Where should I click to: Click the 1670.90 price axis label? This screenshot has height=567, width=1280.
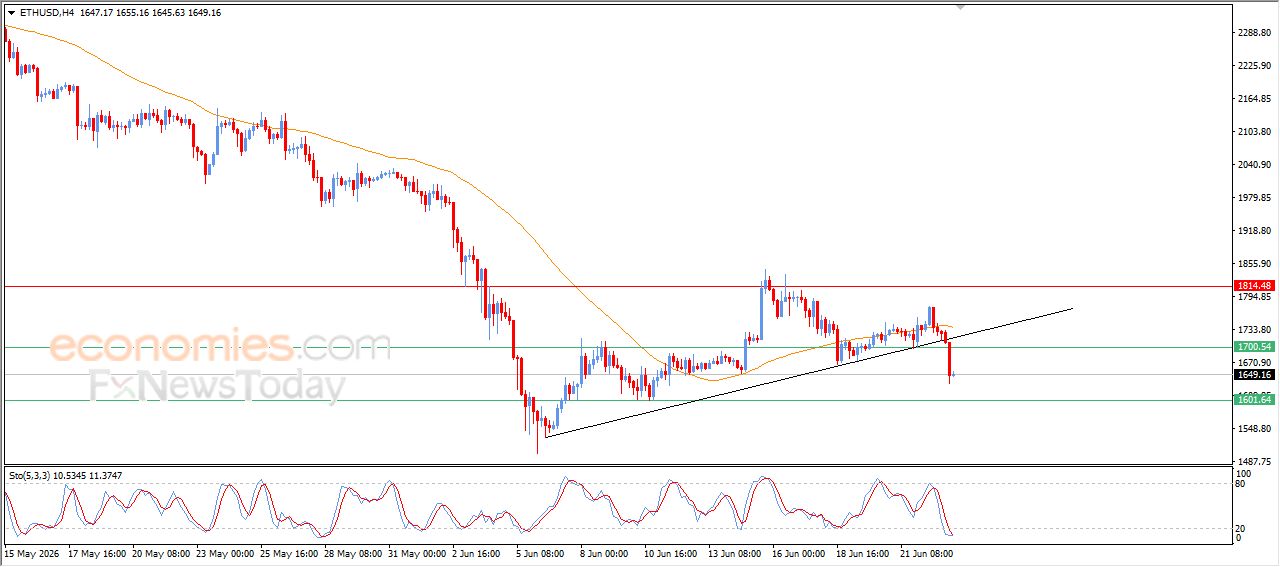pos(1254,363)
